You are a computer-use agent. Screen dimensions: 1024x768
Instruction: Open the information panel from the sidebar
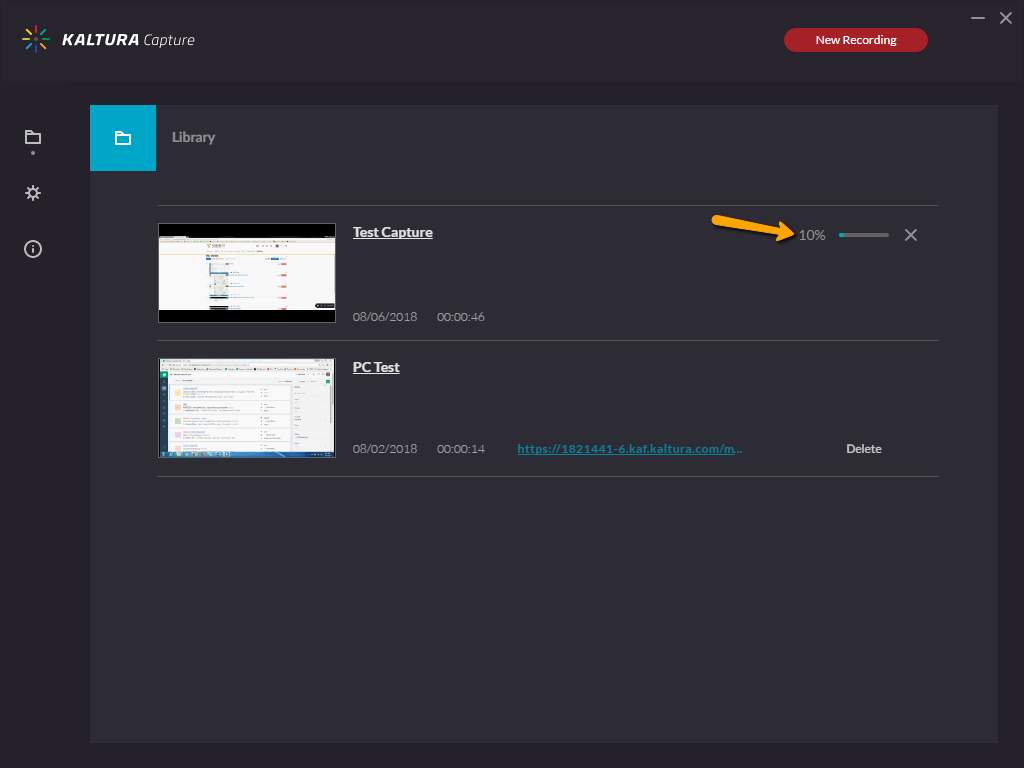tap(32, 248)
